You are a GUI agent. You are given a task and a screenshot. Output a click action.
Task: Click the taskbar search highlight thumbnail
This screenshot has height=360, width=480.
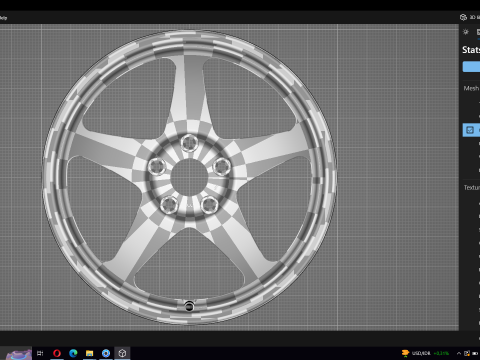(x=19, y=354)
